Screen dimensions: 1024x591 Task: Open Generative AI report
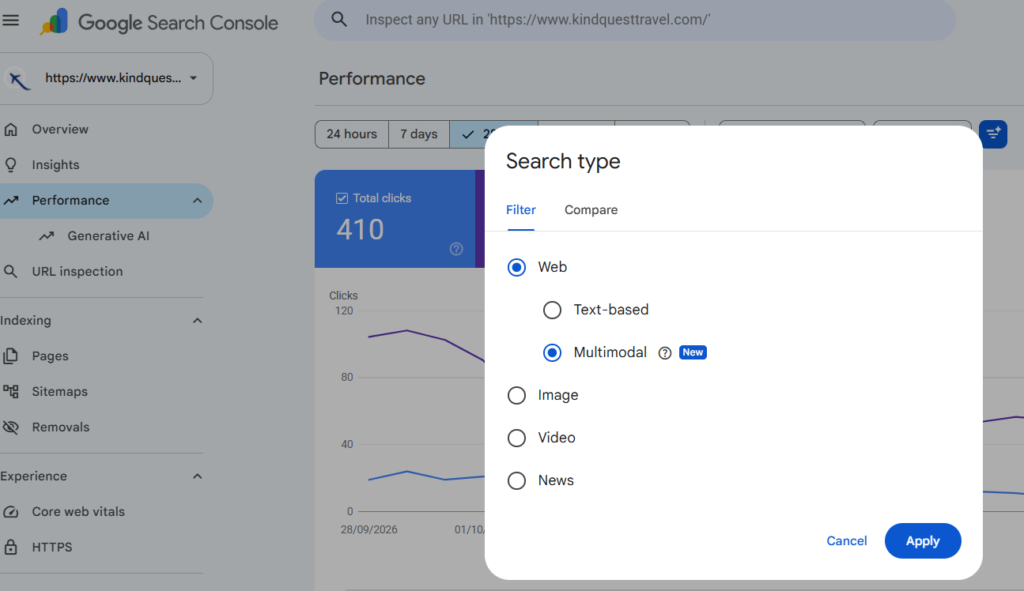click(106, 236)
